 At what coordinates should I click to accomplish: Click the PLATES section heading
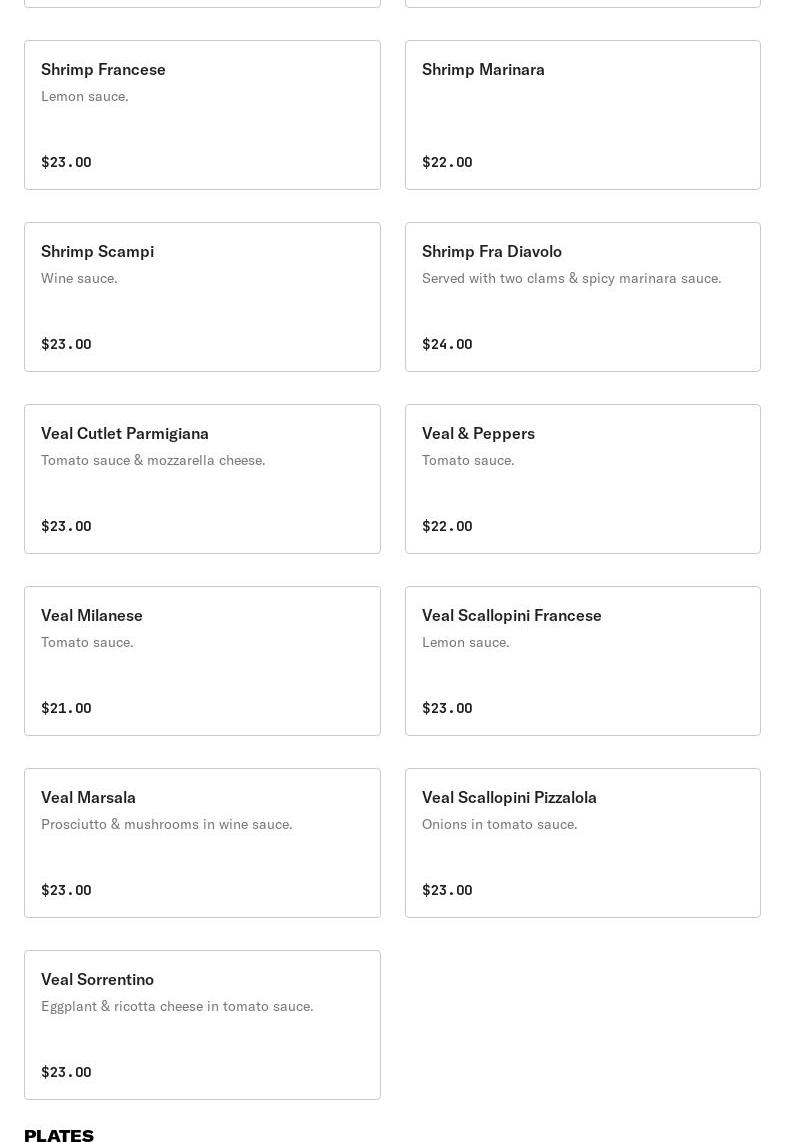click(x=59, y=1135)
